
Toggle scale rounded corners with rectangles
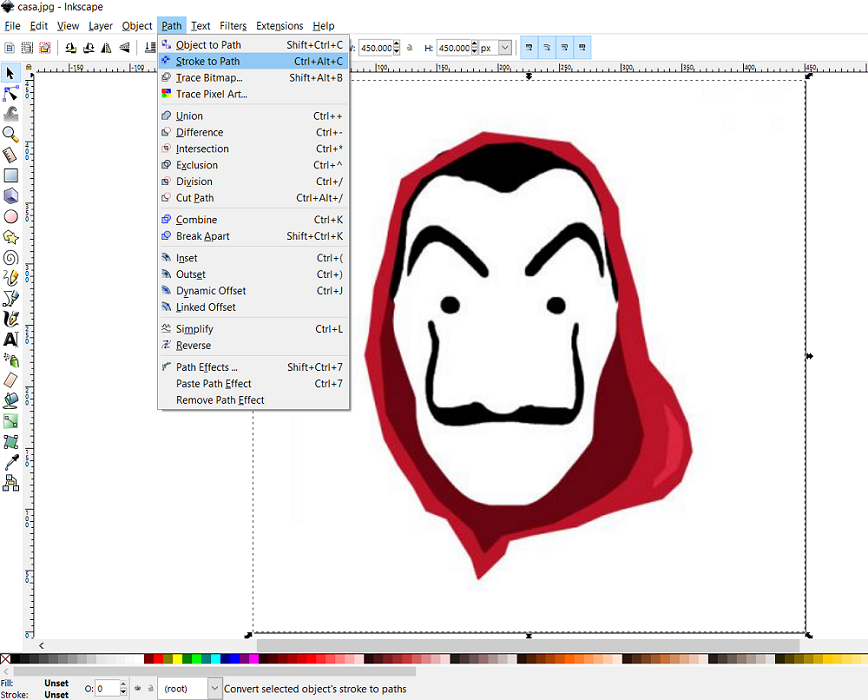[x=547, y=48]
